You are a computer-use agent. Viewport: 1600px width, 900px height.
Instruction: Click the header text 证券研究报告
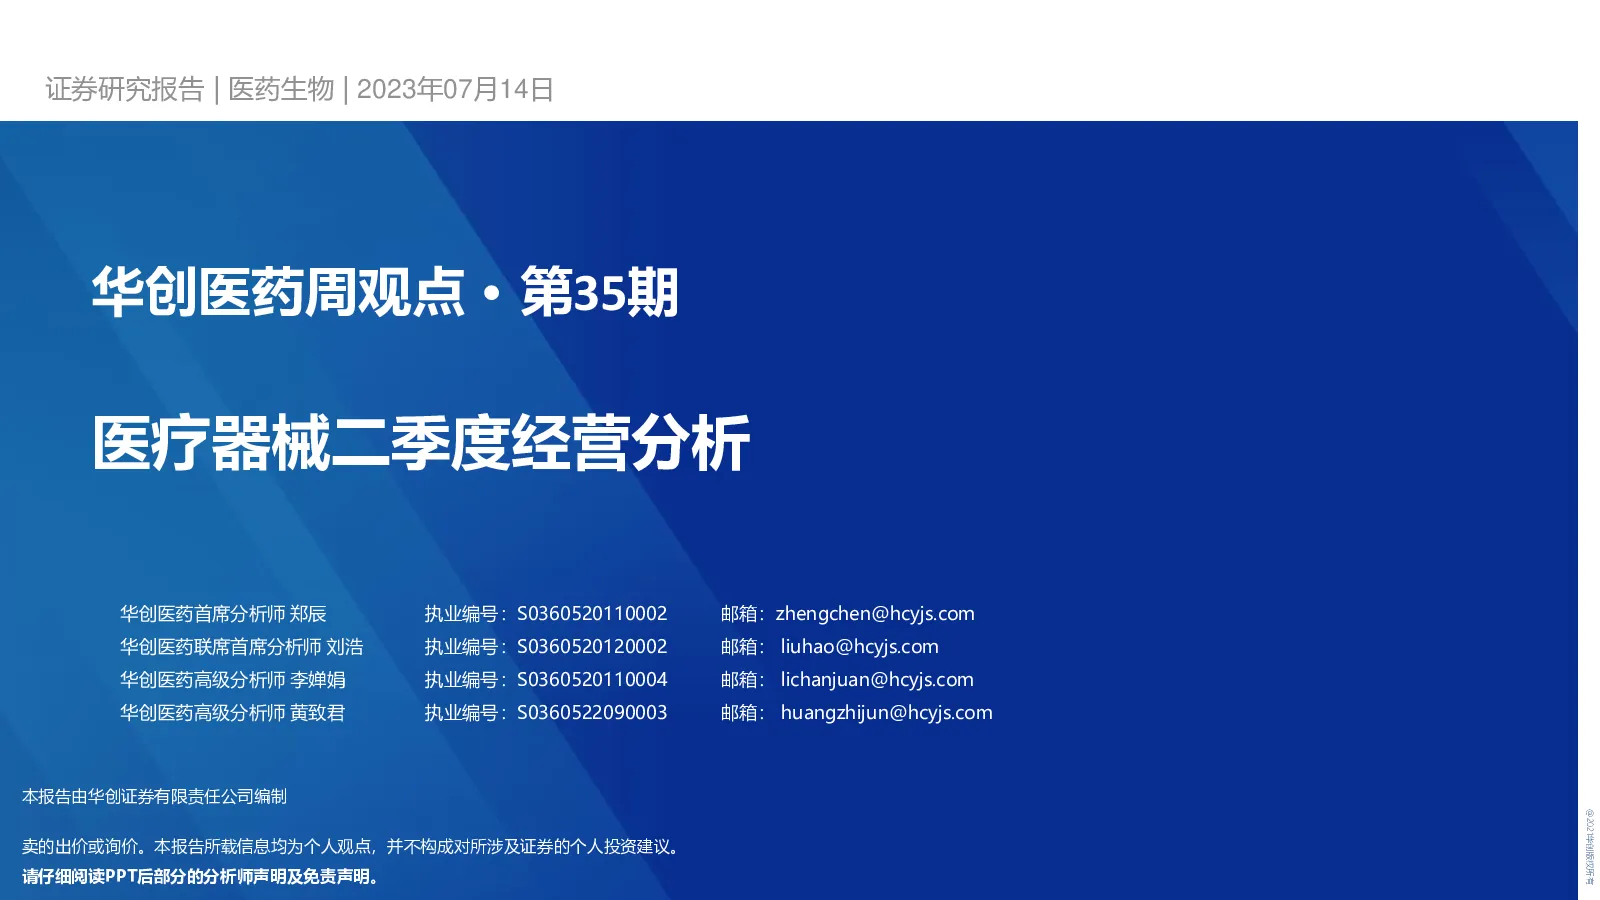pos(125,89)
